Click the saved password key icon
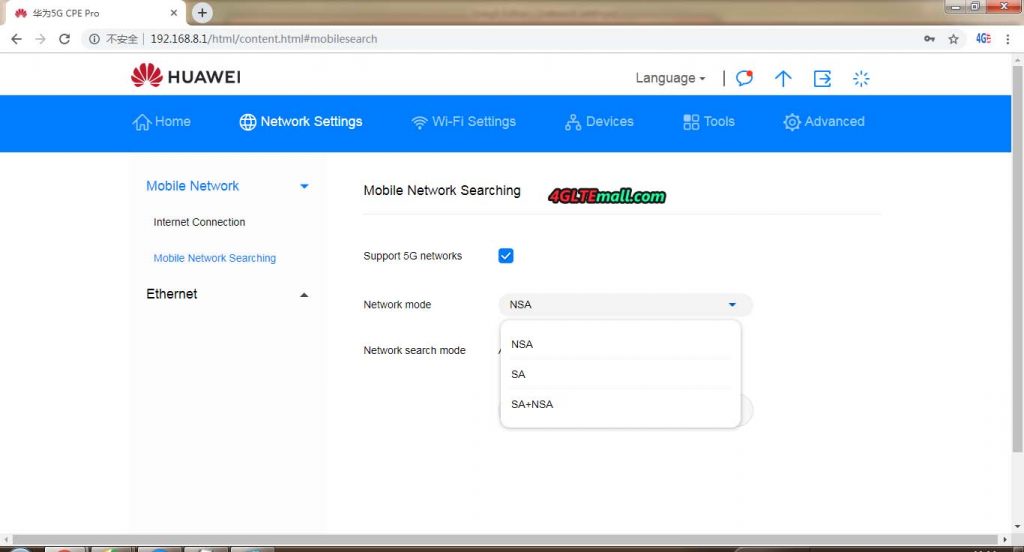1024x552 pixels. point(929,39)
